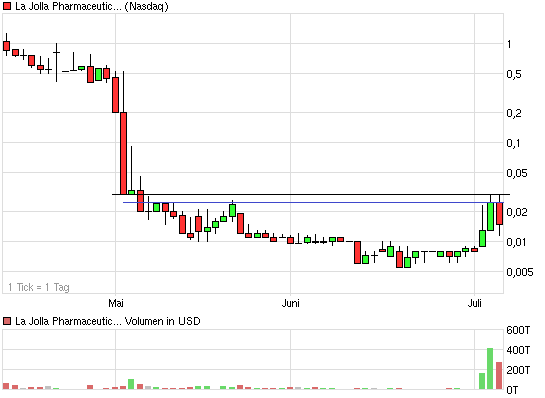Click the volume axis value '600T'
The image size is (545, 398).
pos(518,330)
